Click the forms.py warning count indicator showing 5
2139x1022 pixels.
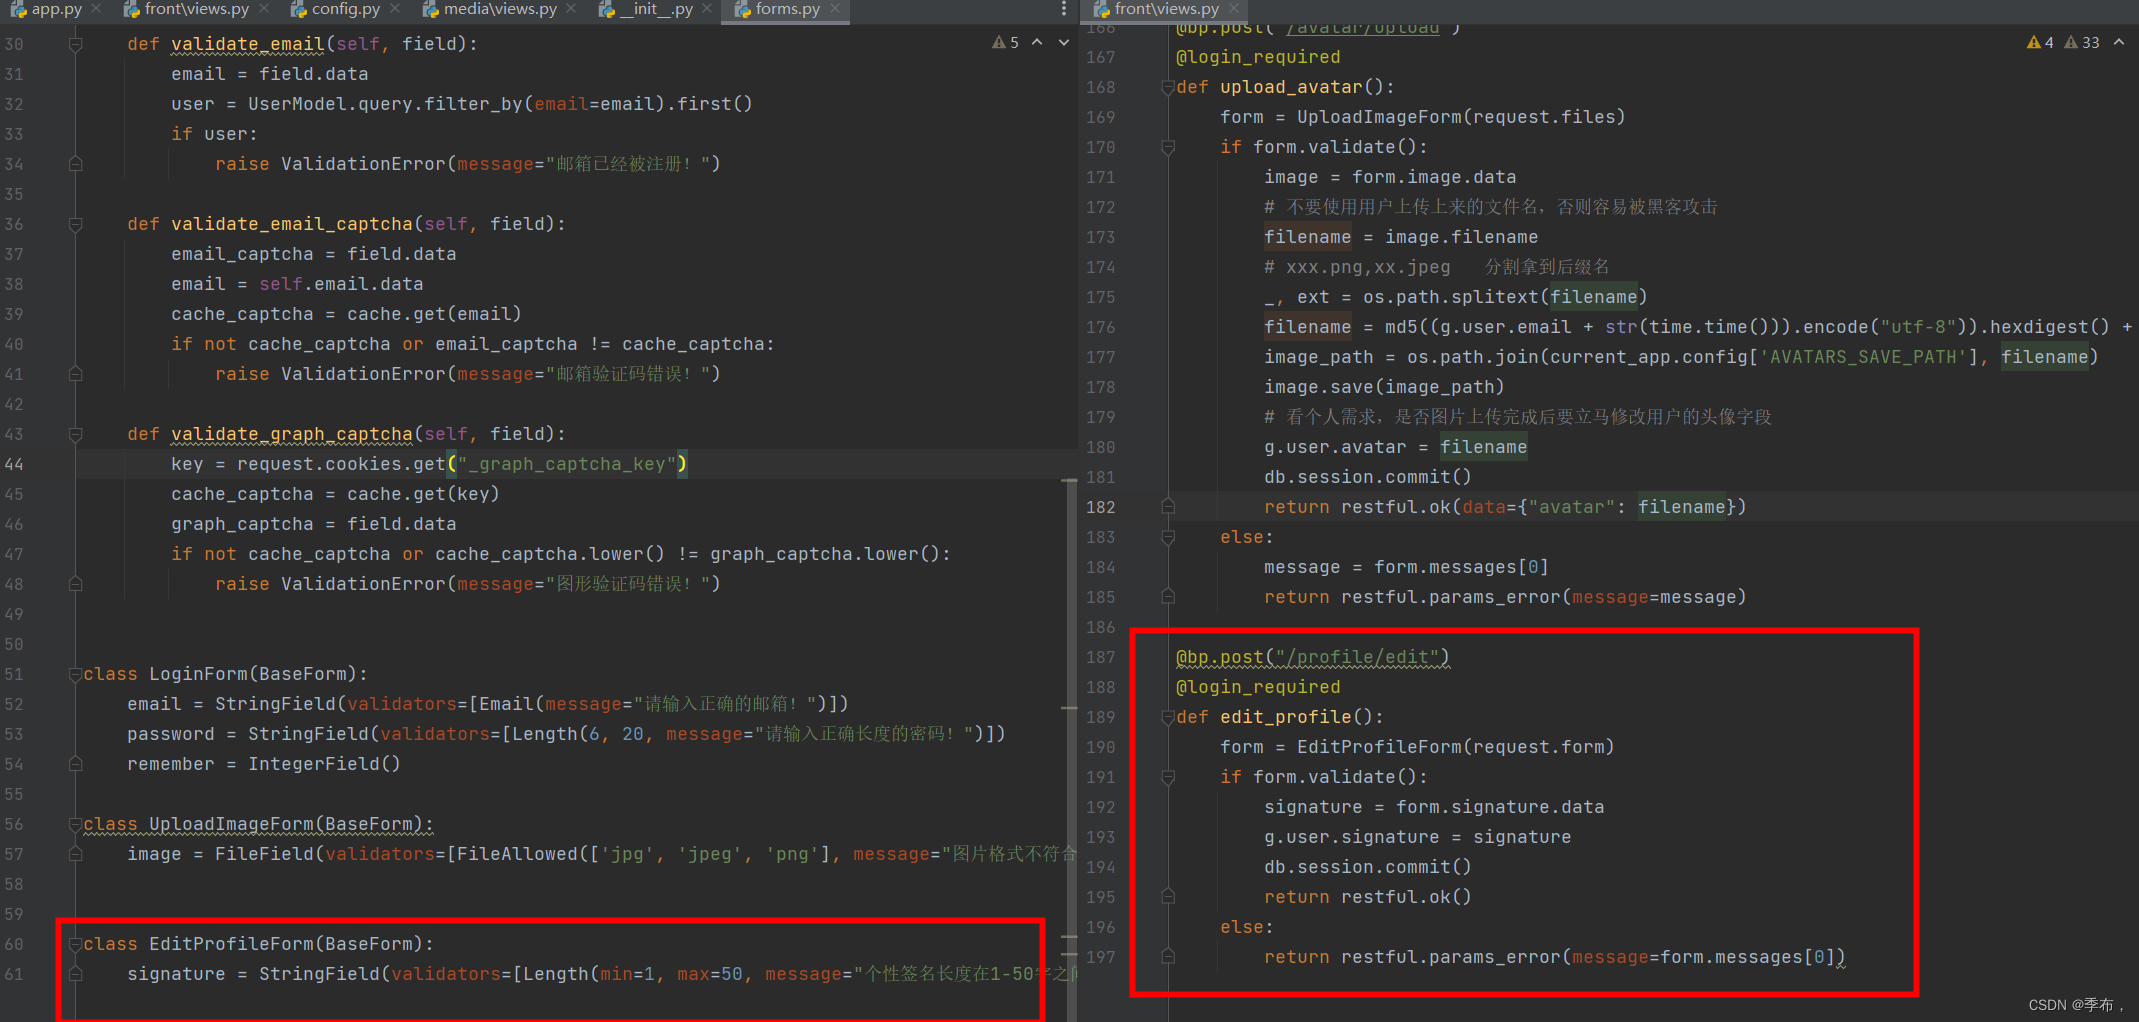[1005, 43]
